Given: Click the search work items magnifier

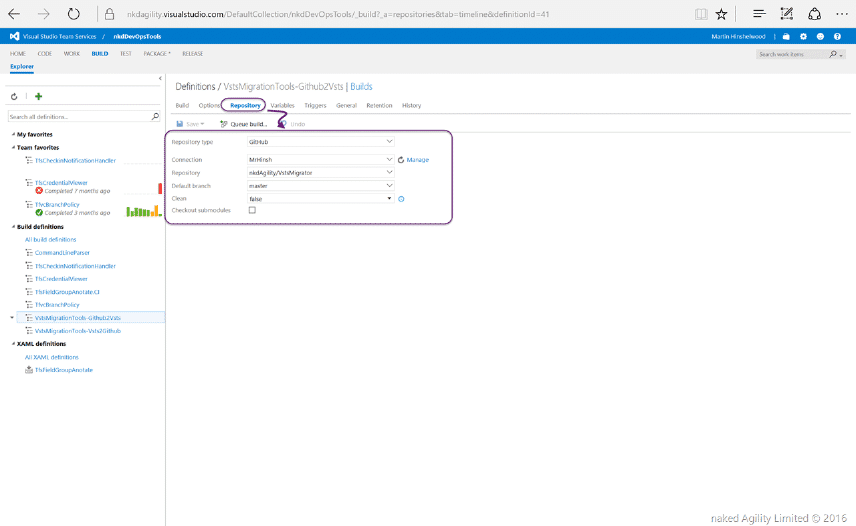Looking at the screenshot, I should pyautogui.click(x=833, y=54).
